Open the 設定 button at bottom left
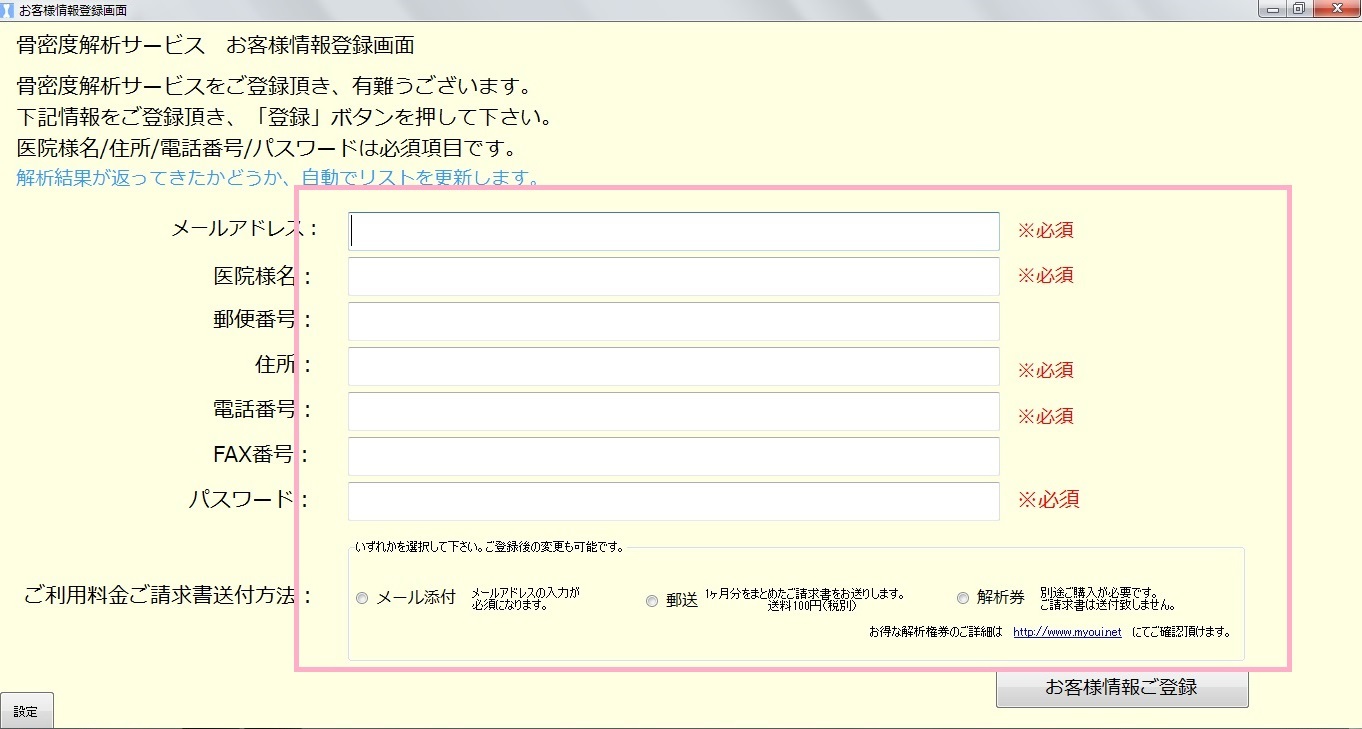Viewport: 1362px width, 729px height. (x=26, y=711)
